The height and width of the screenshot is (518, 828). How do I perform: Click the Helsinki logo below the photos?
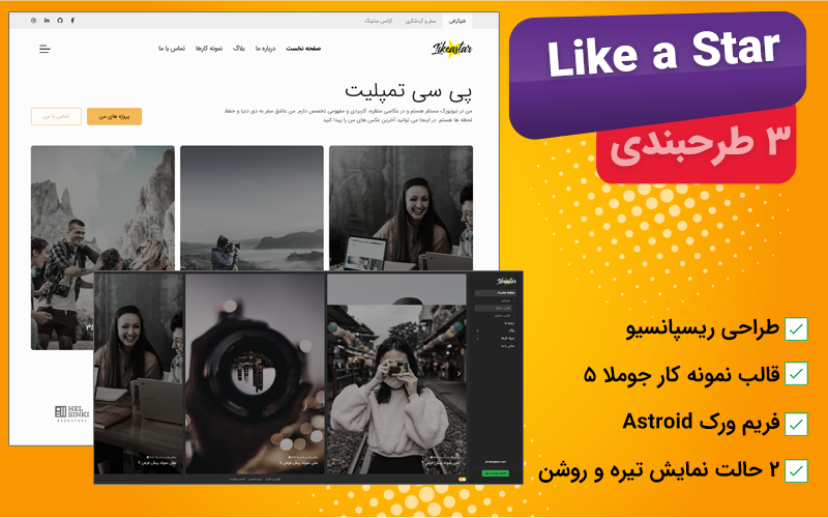point(72,412)
